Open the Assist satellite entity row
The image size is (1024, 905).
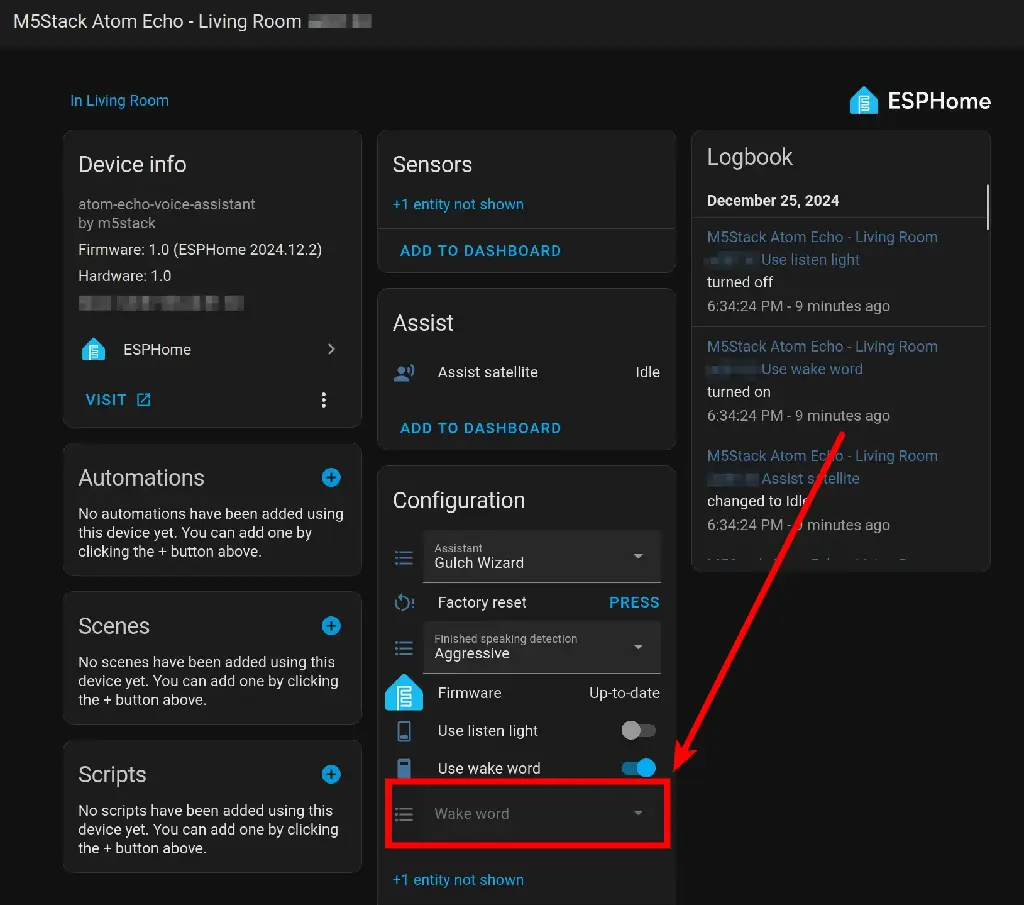pyautogui.click(x=526, y=372)
